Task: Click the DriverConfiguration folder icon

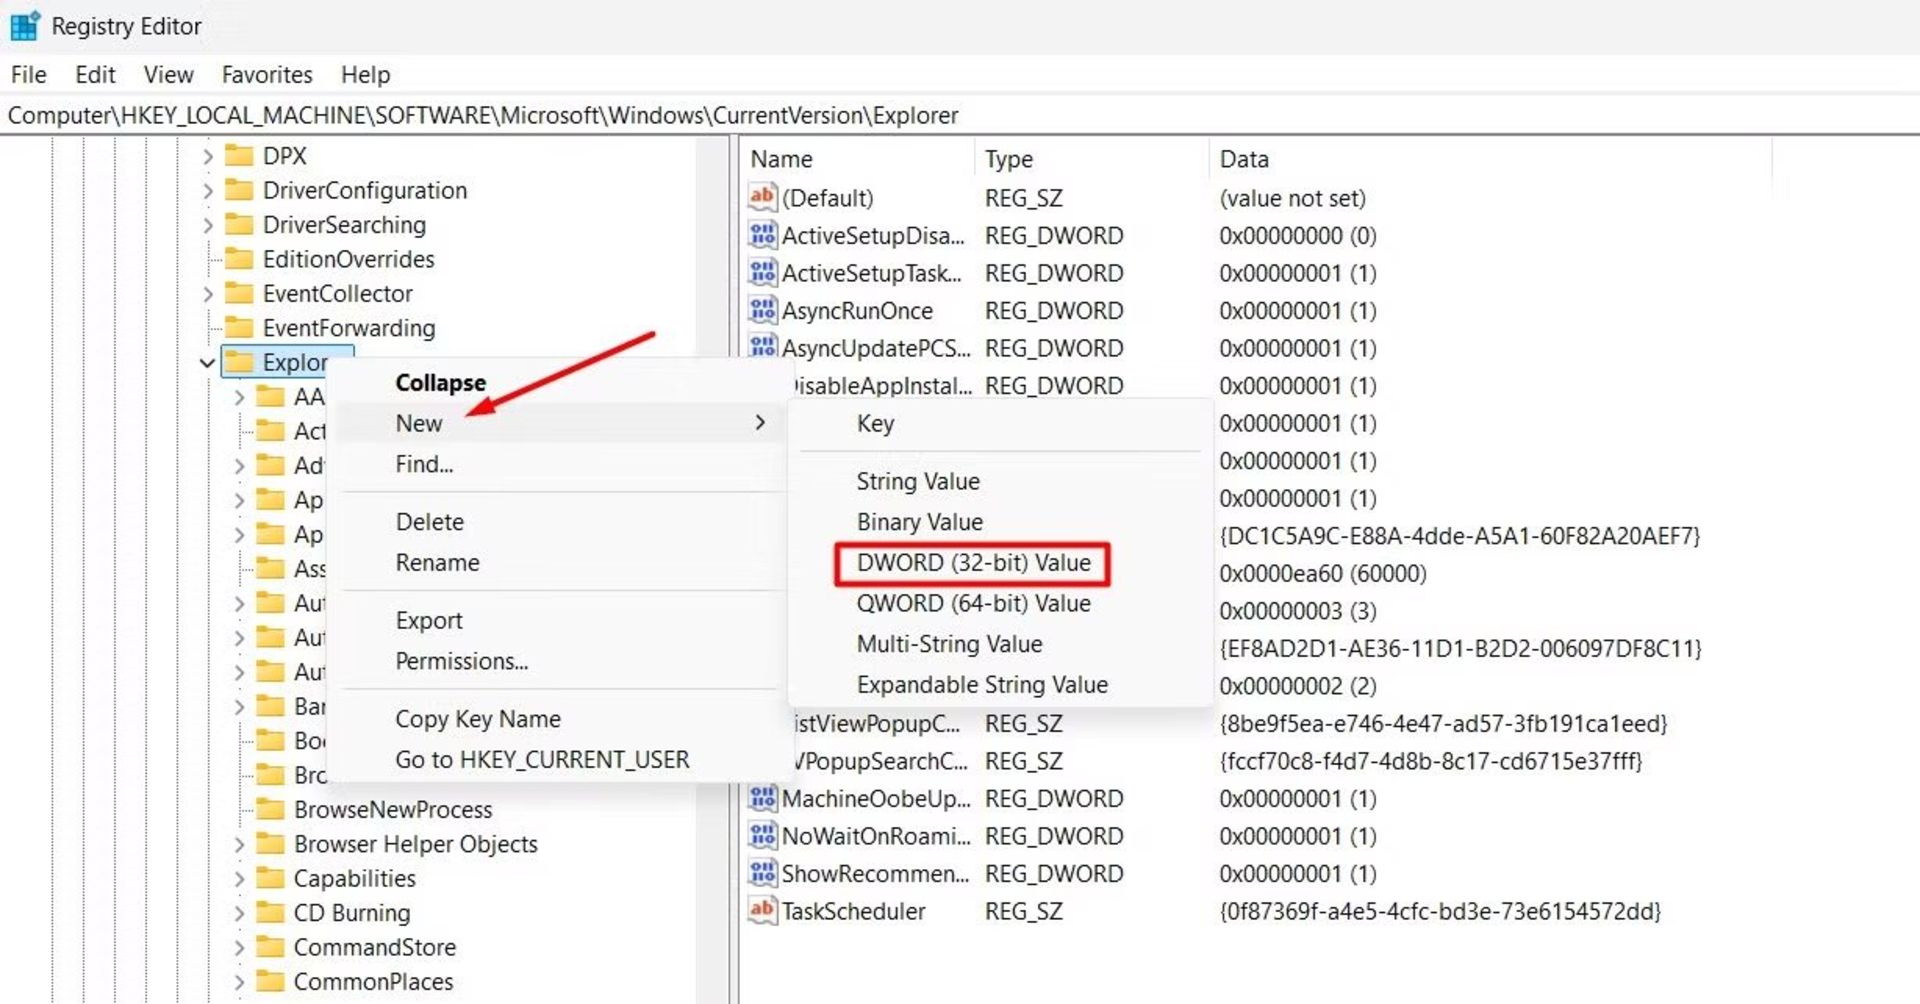Action: pos(239,190)
